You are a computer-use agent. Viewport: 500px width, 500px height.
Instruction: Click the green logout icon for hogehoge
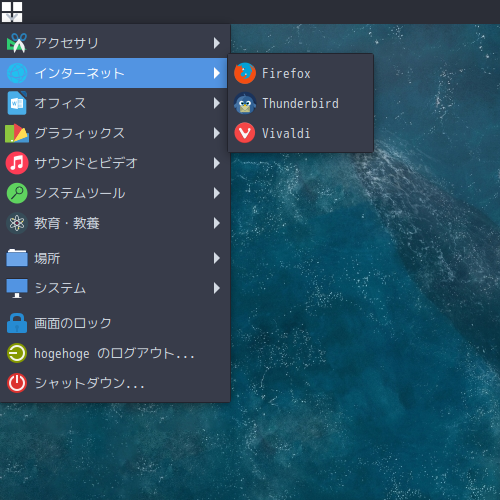tap(17, 353)
